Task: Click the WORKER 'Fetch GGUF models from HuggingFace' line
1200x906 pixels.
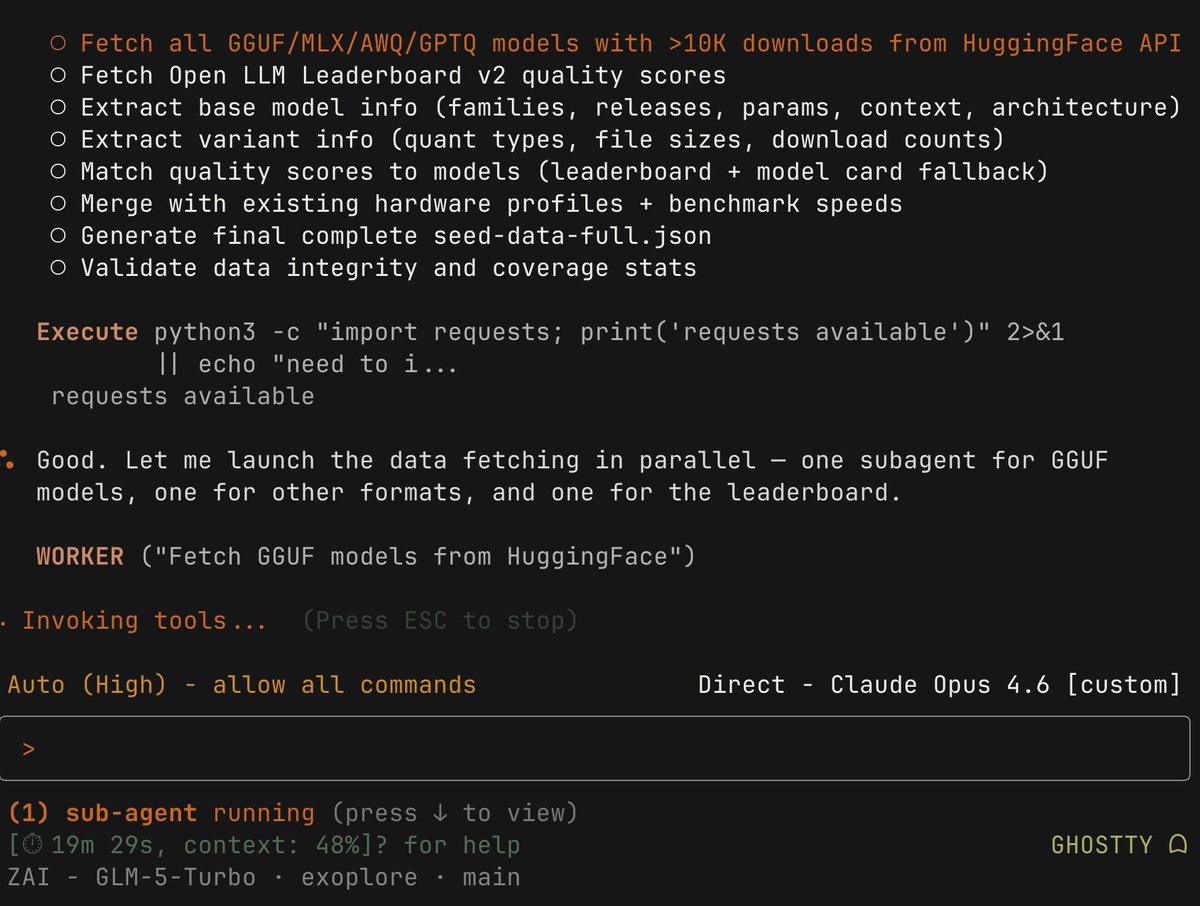Action: (365, 556)
